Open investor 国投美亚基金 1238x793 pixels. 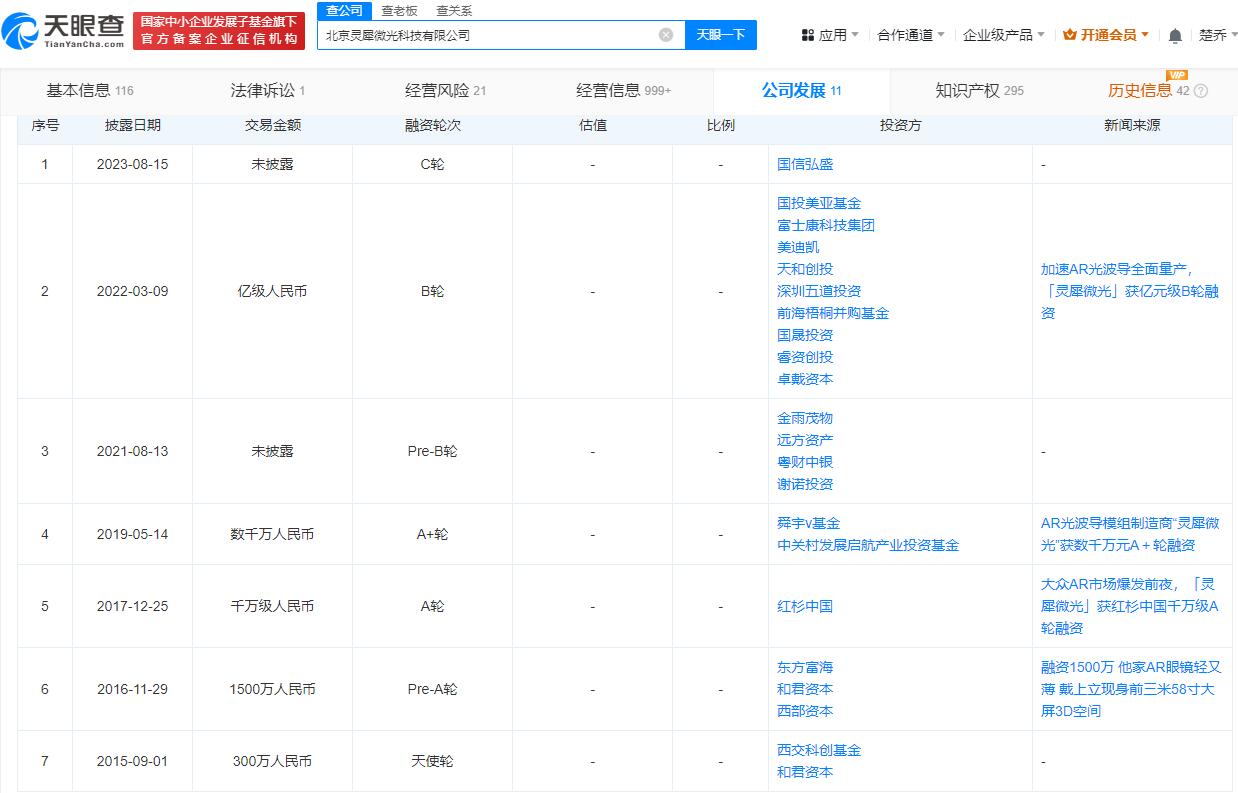(819, 203)
